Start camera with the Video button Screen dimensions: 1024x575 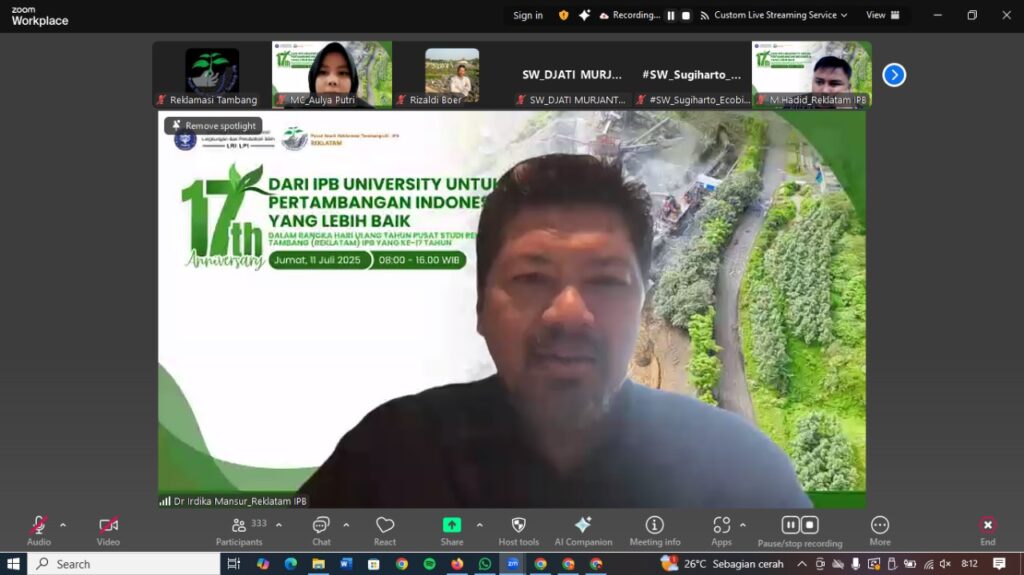pyautogui.click(x=108, y=531)
